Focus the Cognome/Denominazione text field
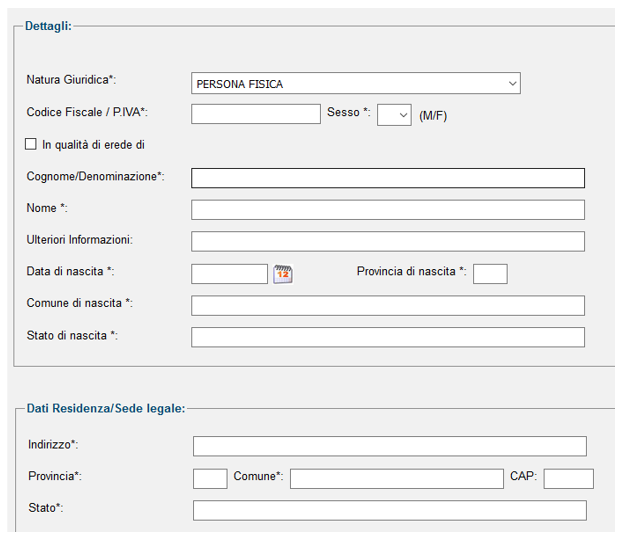The image size is (621, 538). click(x=388, y=178)
